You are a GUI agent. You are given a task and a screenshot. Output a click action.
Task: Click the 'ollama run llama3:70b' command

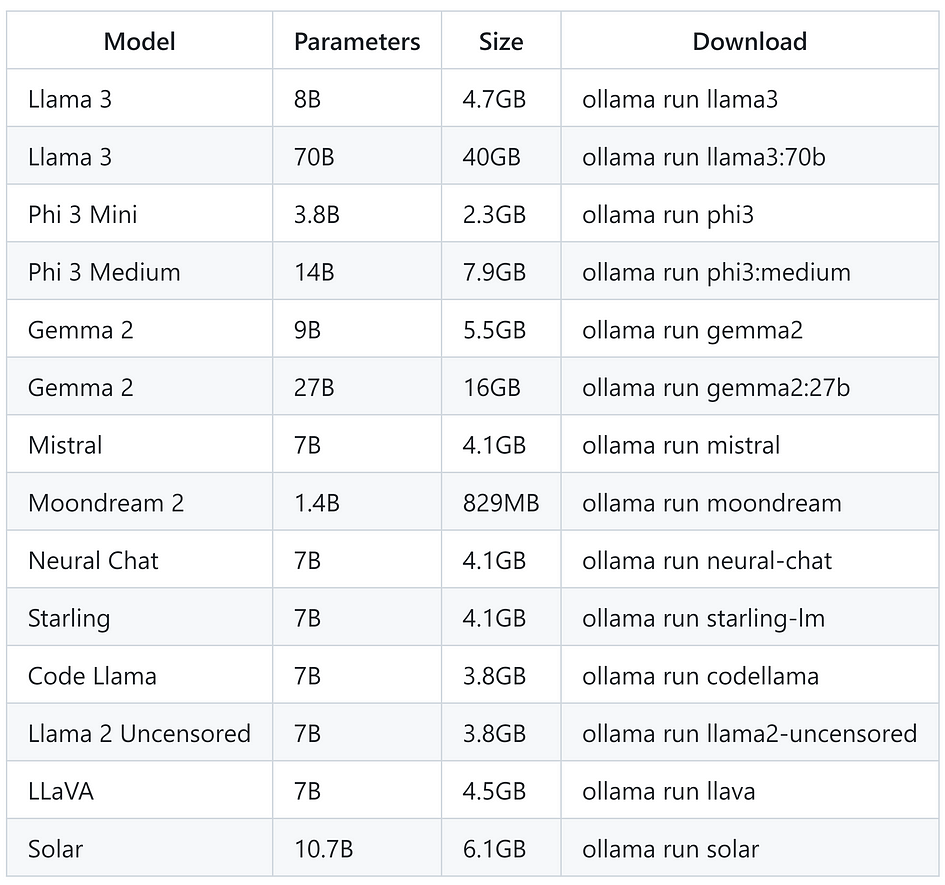[x=703, y=157]
